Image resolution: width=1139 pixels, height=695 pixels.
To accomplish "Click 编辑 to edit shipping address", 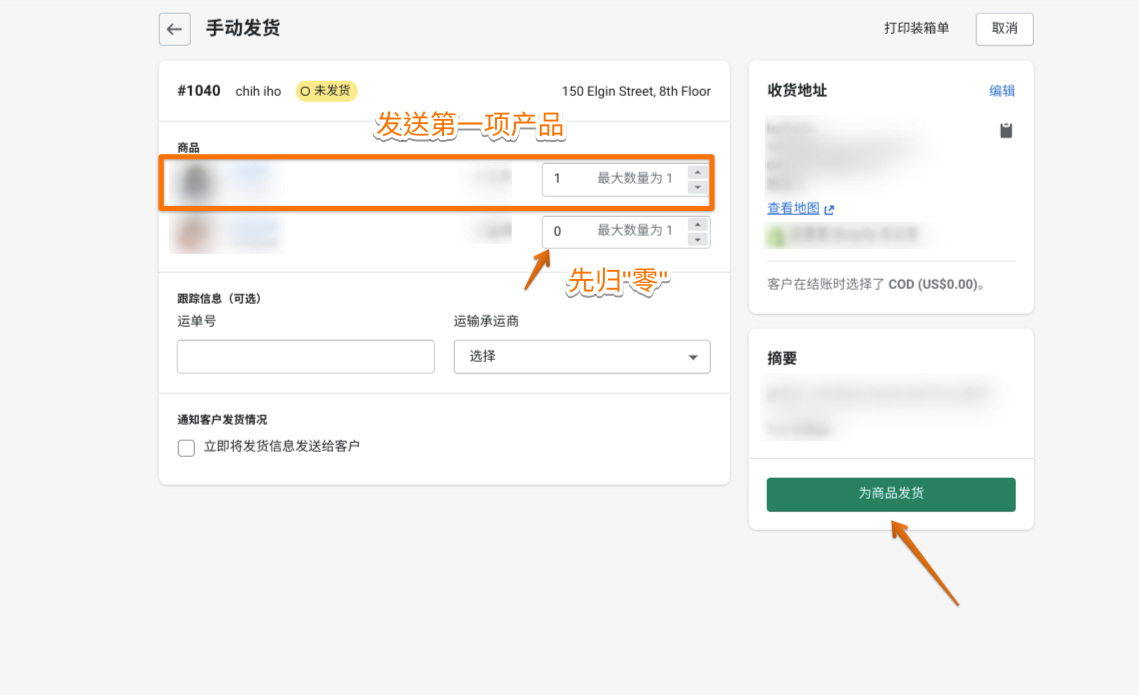I will click(1002, 91).
